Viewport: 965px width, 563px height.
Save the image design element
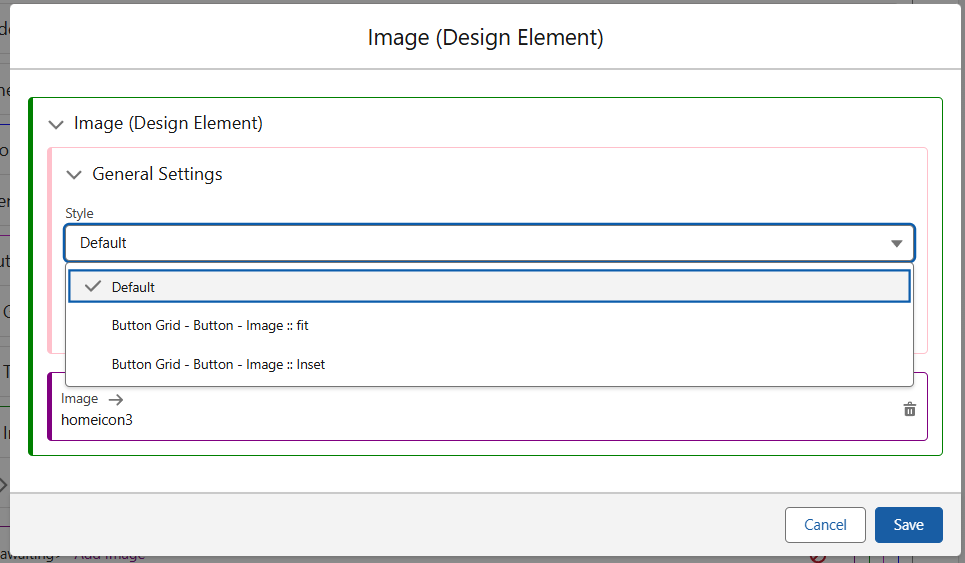[x=908, y=525]
